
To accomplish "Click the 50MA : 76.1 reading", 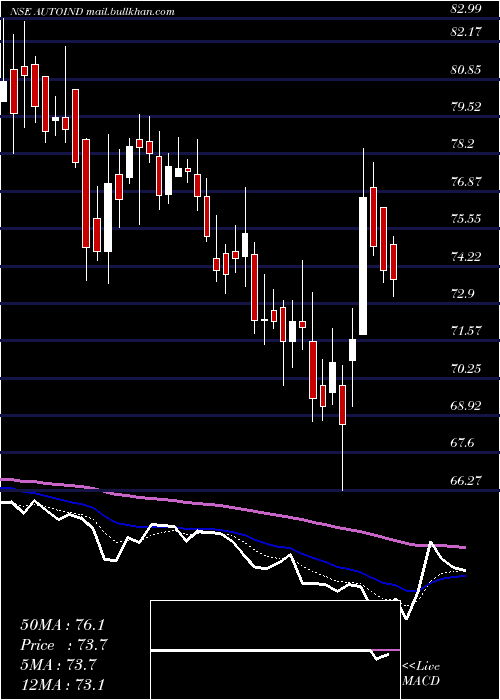I will (x=64, y=625).
